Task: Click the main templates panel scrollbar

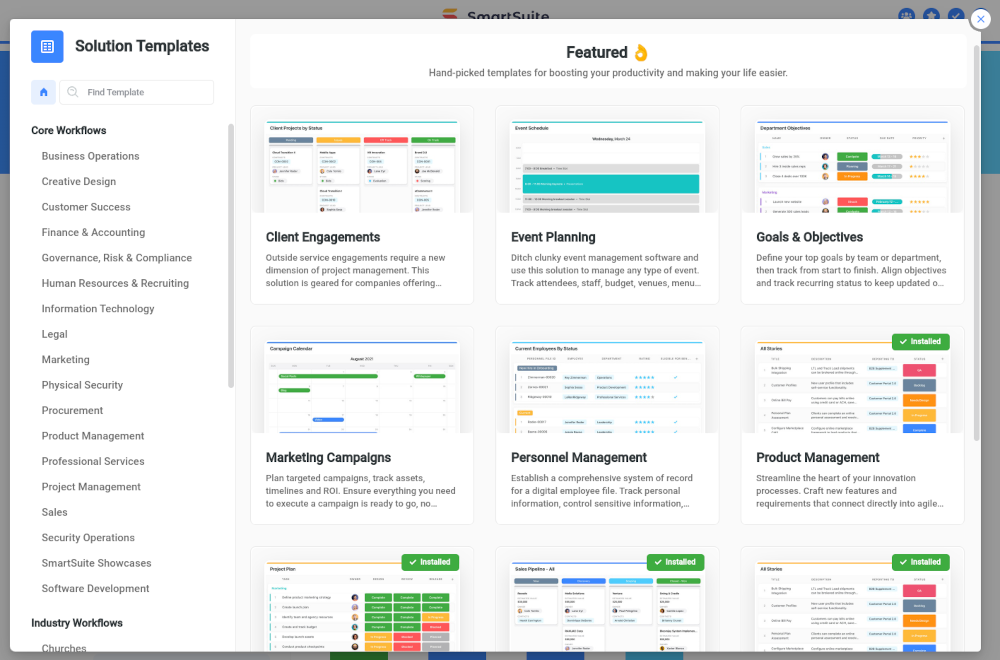Action: (x=976, y=242)
